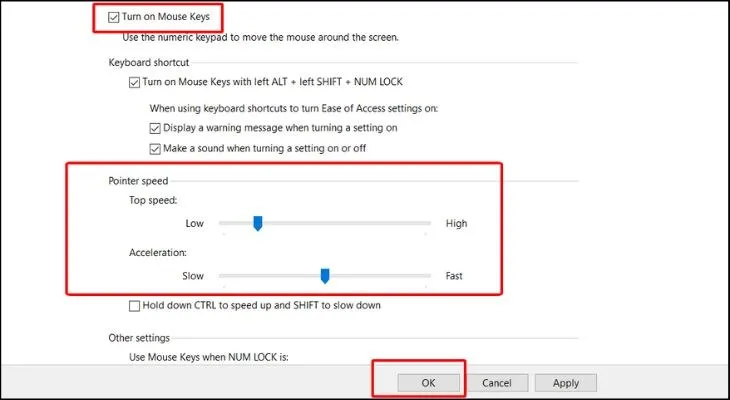Click the Pointer speed section heading
This screenshot has width=730, height=400.
pyautogui.click(x=138, y=181)
